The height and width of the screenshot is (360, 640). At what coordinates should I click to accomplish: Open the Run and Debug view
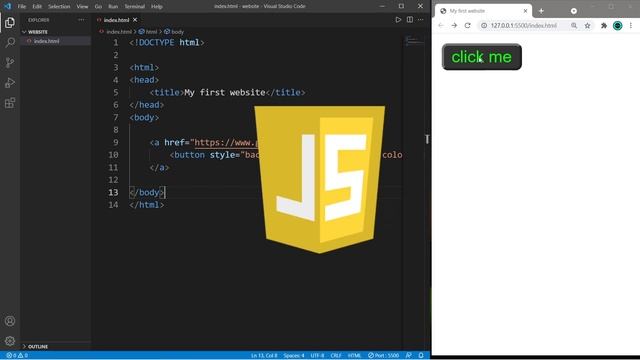click(10, 82)
